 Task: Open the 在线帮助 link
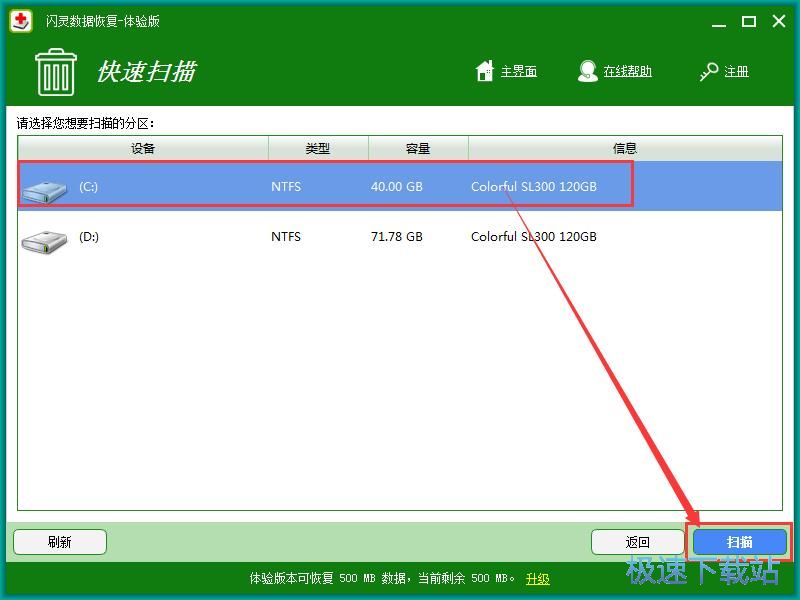click(x=628, y=71)
